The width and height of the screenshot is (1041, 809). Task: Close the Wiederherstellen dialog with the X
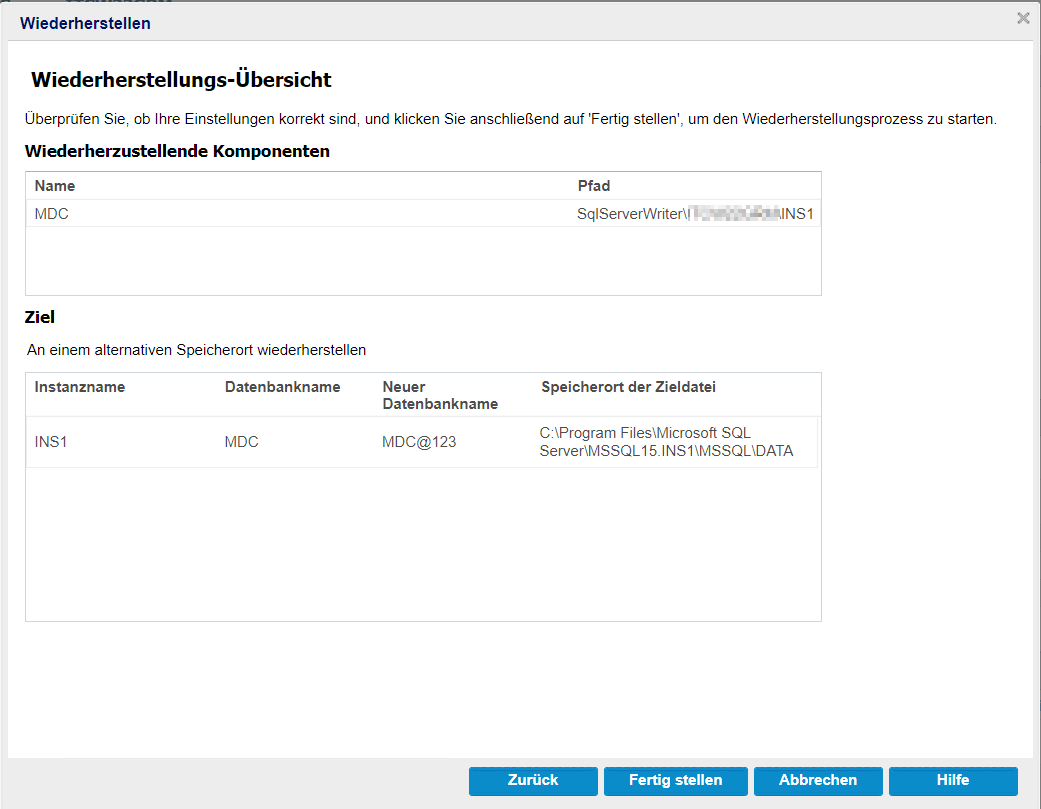(x=1023, y=18)
